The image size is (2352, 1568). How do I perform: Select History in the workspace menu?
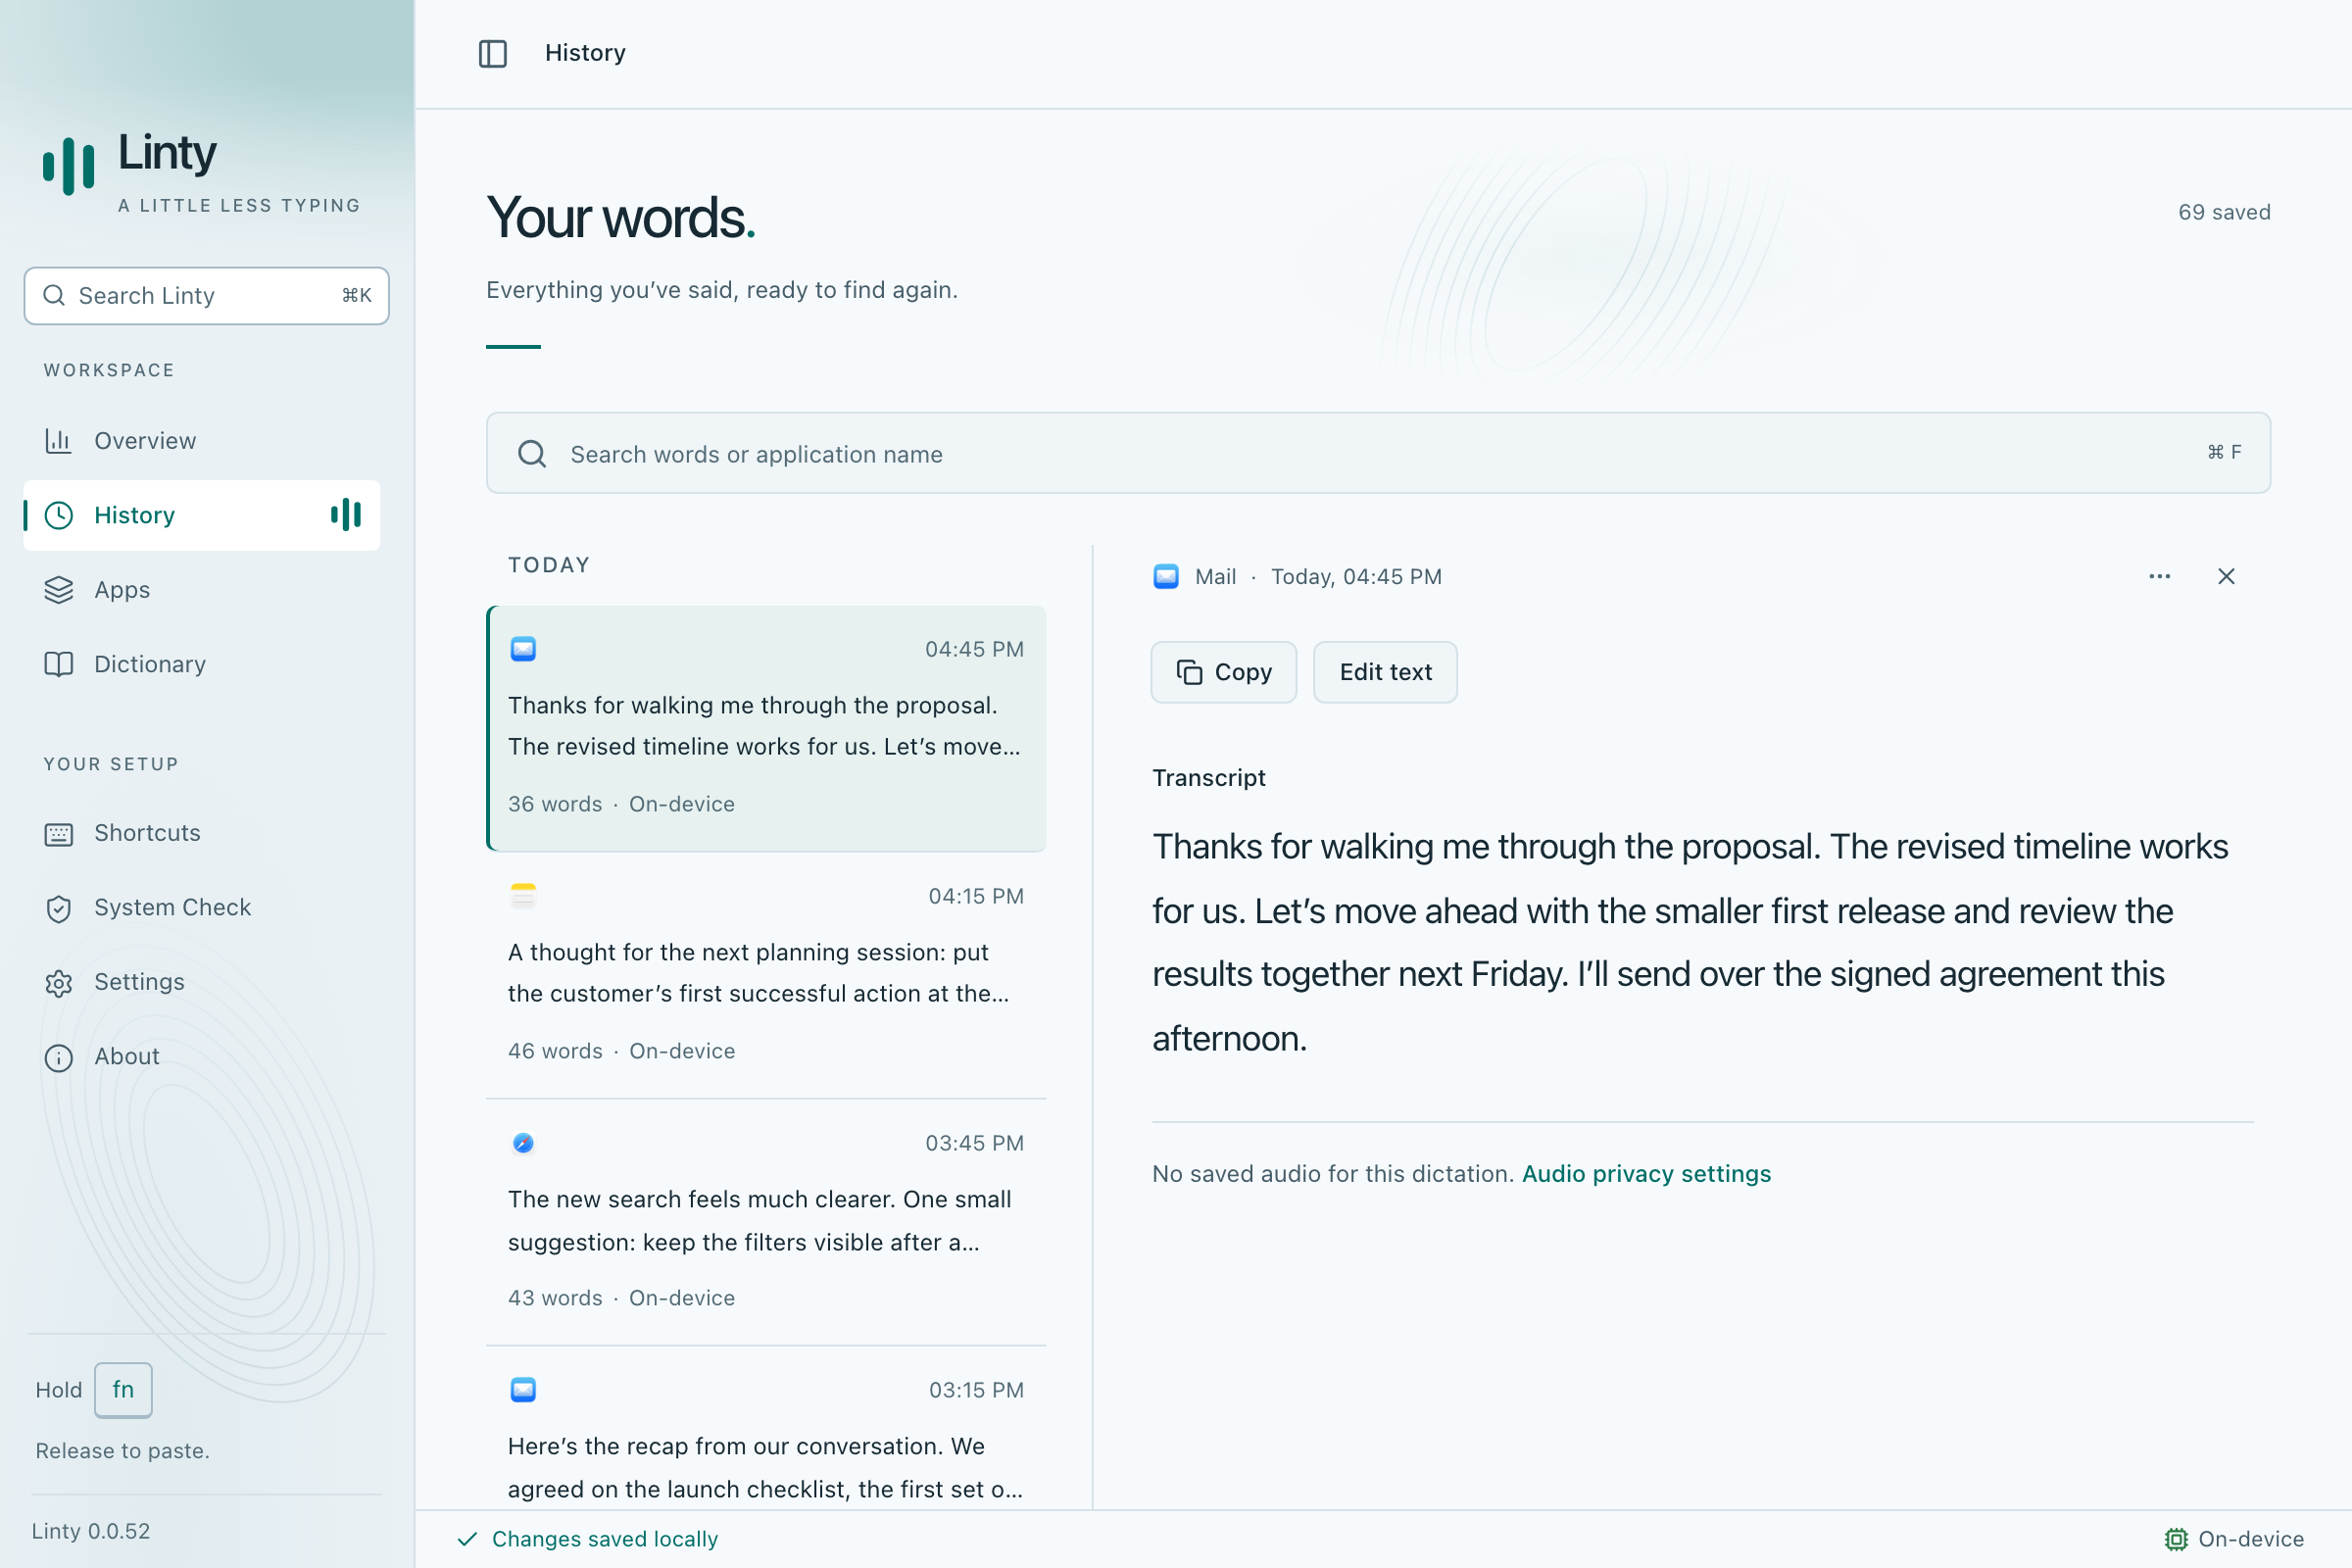tap(202, 515)
